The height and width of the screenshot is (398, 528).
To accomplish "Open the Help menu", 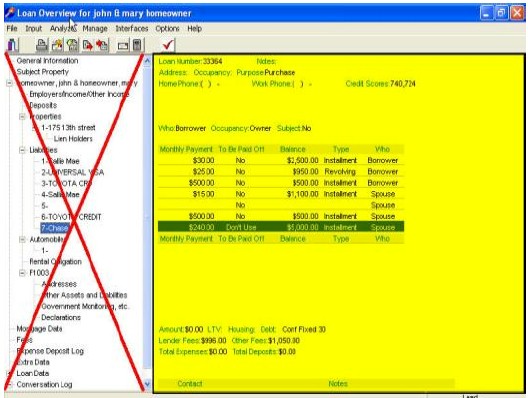I will (194, 29).
